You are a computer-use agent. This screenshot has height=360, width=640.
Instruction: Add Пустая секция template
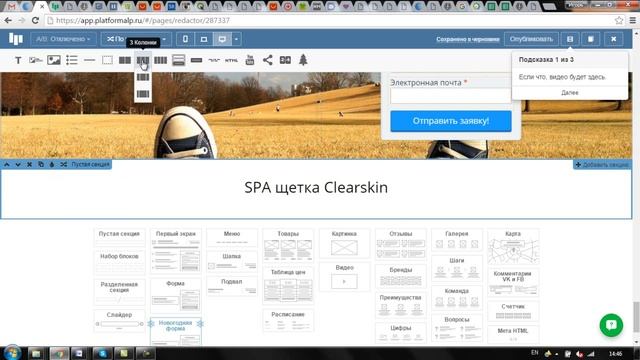119,238
